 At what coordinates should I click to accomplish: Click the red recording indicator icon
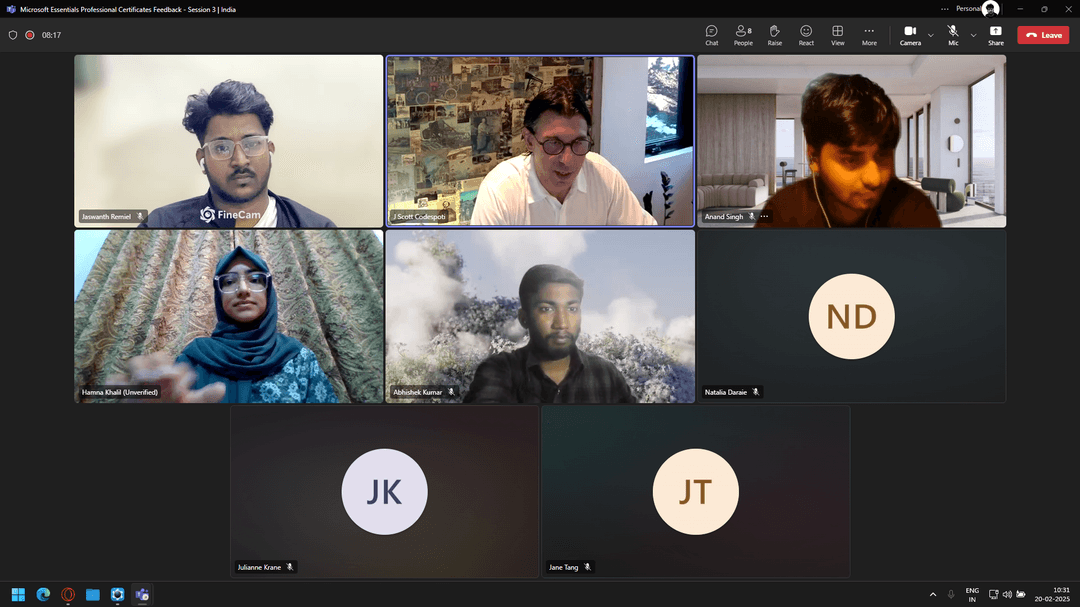pos(30,35)
